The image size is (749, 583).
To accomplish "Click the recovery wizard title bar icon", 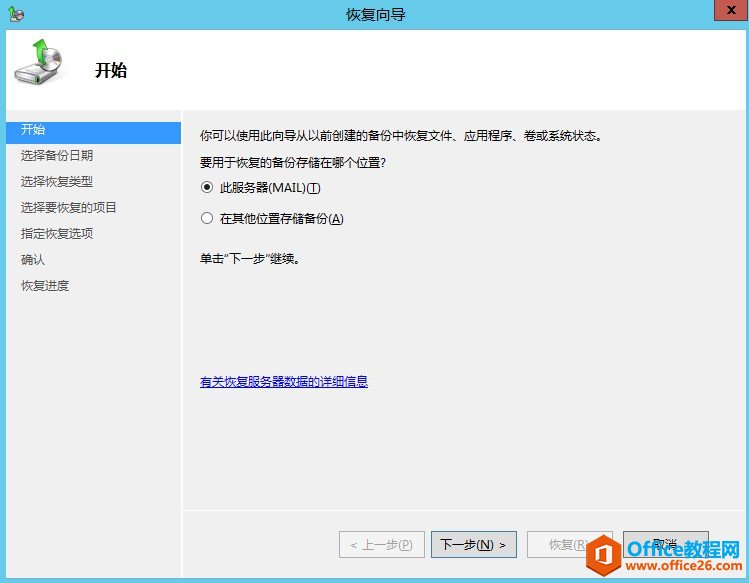I will tap(16, 14).
